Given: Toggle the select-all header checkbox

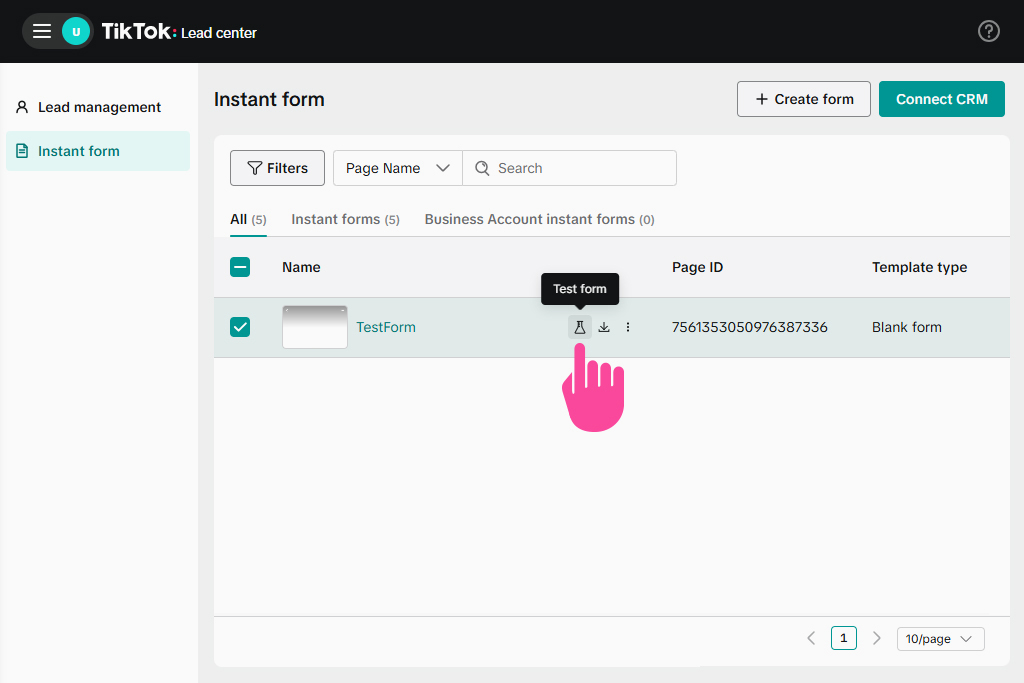Looking at the screenshot, I should coord(240,267).
